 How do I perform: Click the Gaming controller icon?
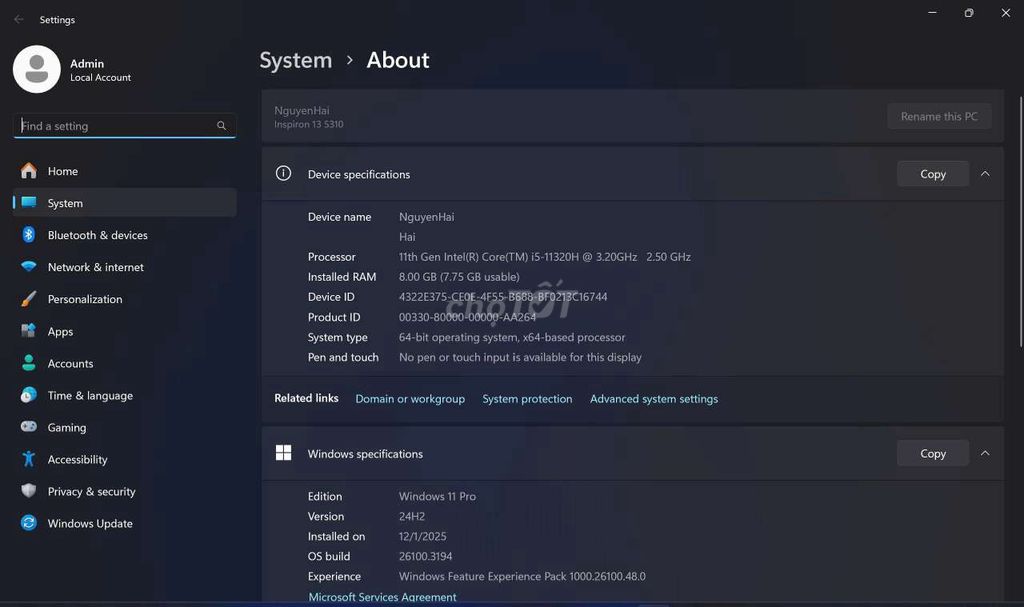pos(29,427)
